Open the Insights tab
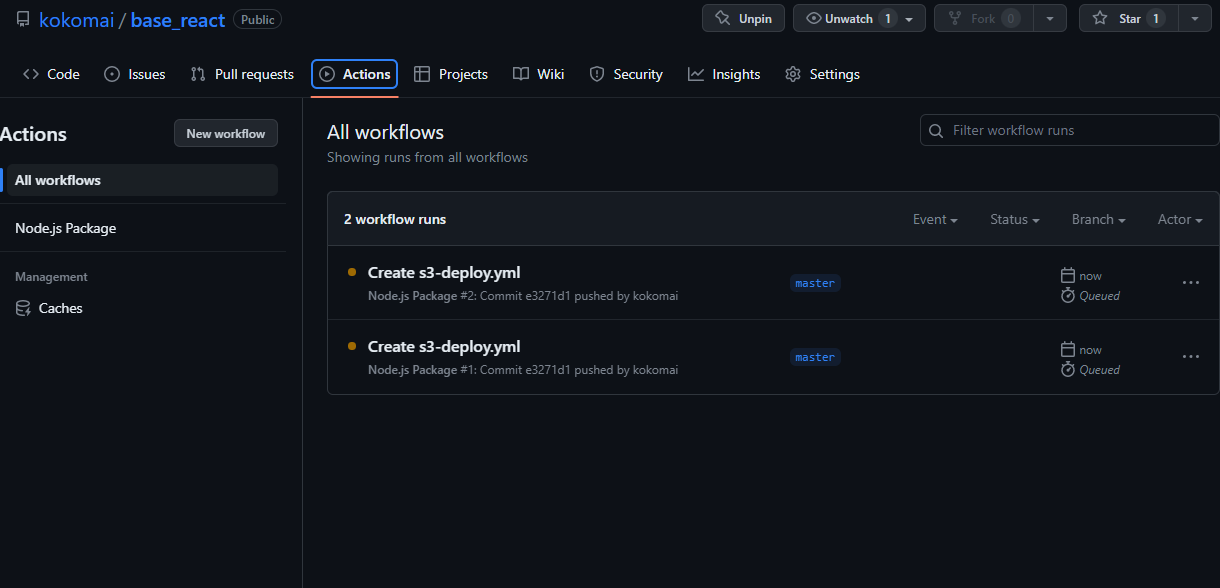Screen dimensions: 1220x588 tap(724, 74)
